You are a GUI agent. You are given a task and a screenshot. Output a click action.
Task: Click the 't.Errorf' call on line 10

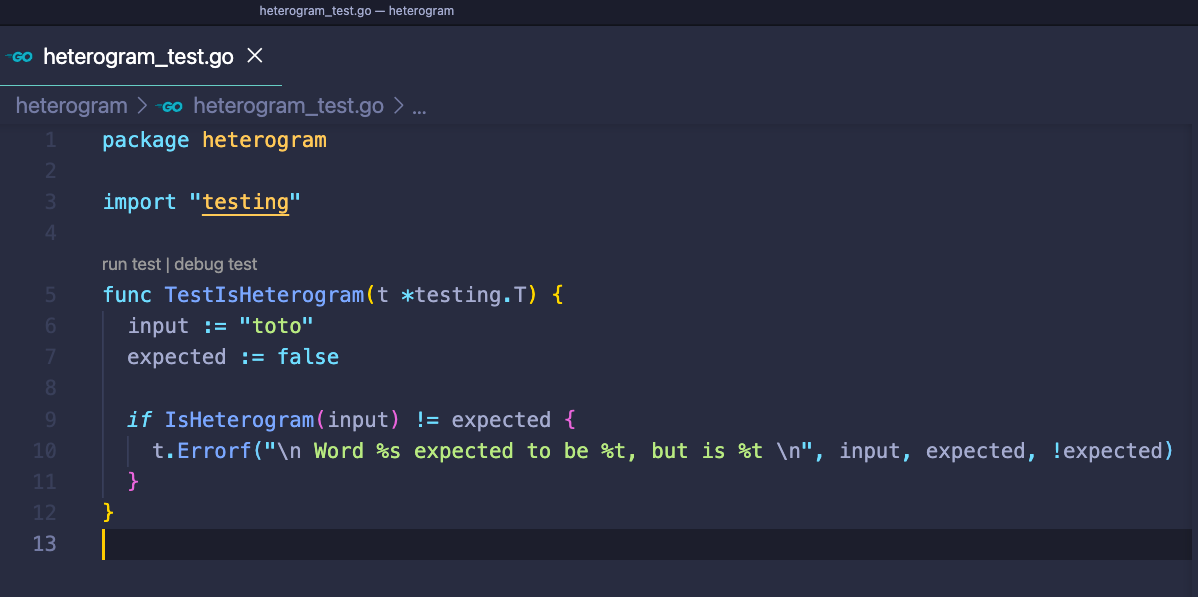click(202, 451)
